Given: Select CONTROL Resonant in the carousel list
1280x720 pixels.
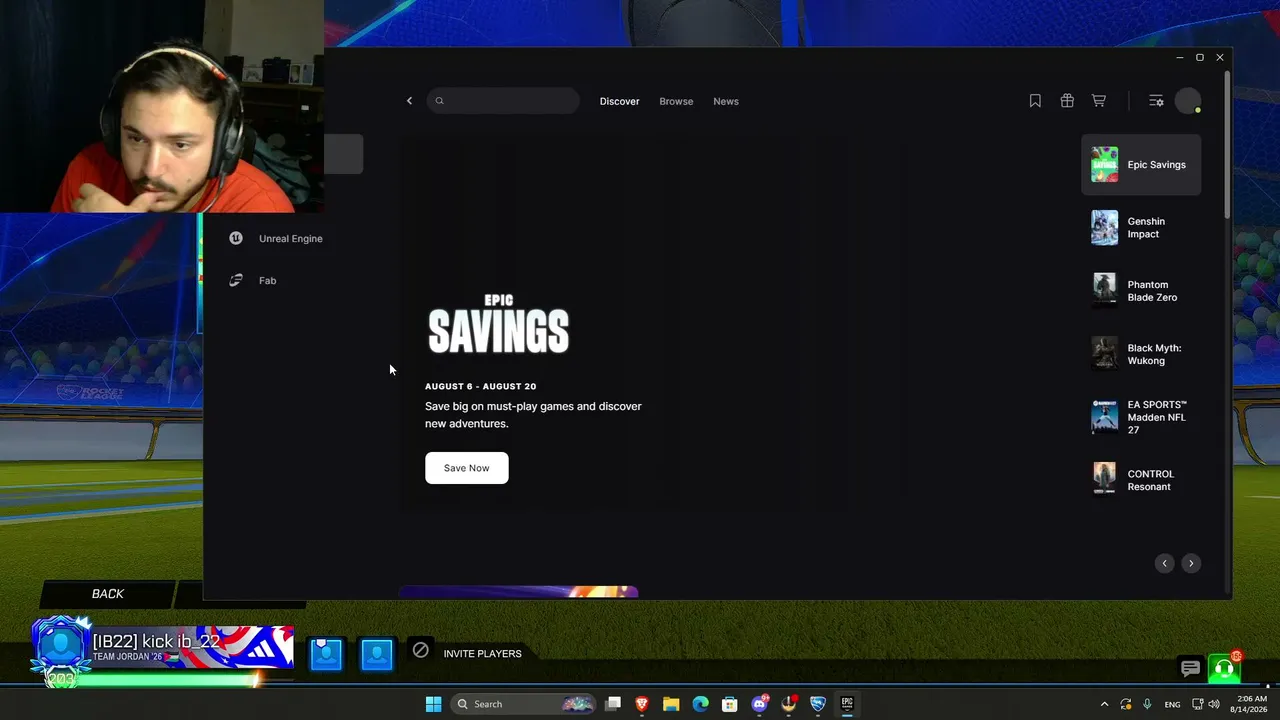Looking at the screenshot, I should pyautogui.click(x=1141, y=480).
